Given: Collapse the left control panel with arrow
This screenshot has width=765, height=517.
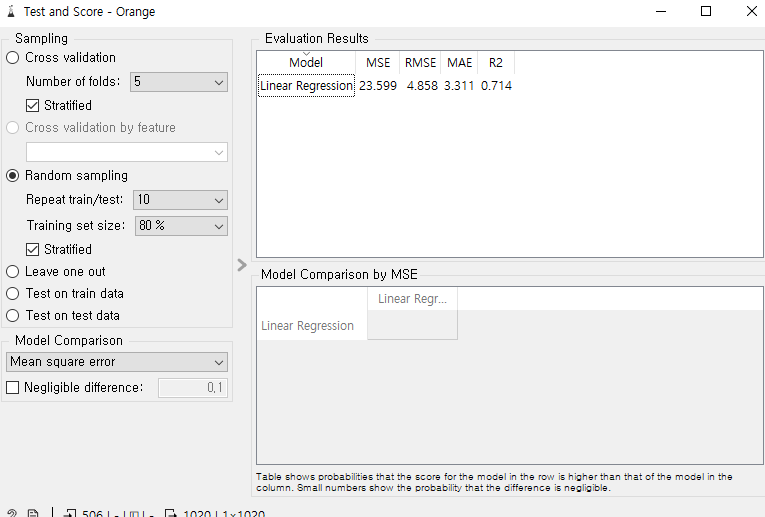Looking at the screenshot, I should tap(242, 265).
